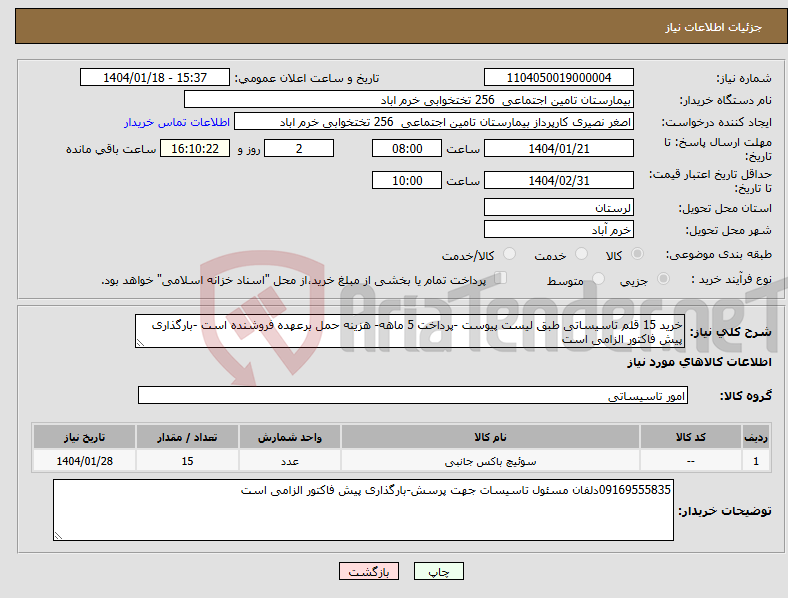Click the resize handle of description box
The image size is (788, 598).
pyautogui.click(x=140, y=343)
